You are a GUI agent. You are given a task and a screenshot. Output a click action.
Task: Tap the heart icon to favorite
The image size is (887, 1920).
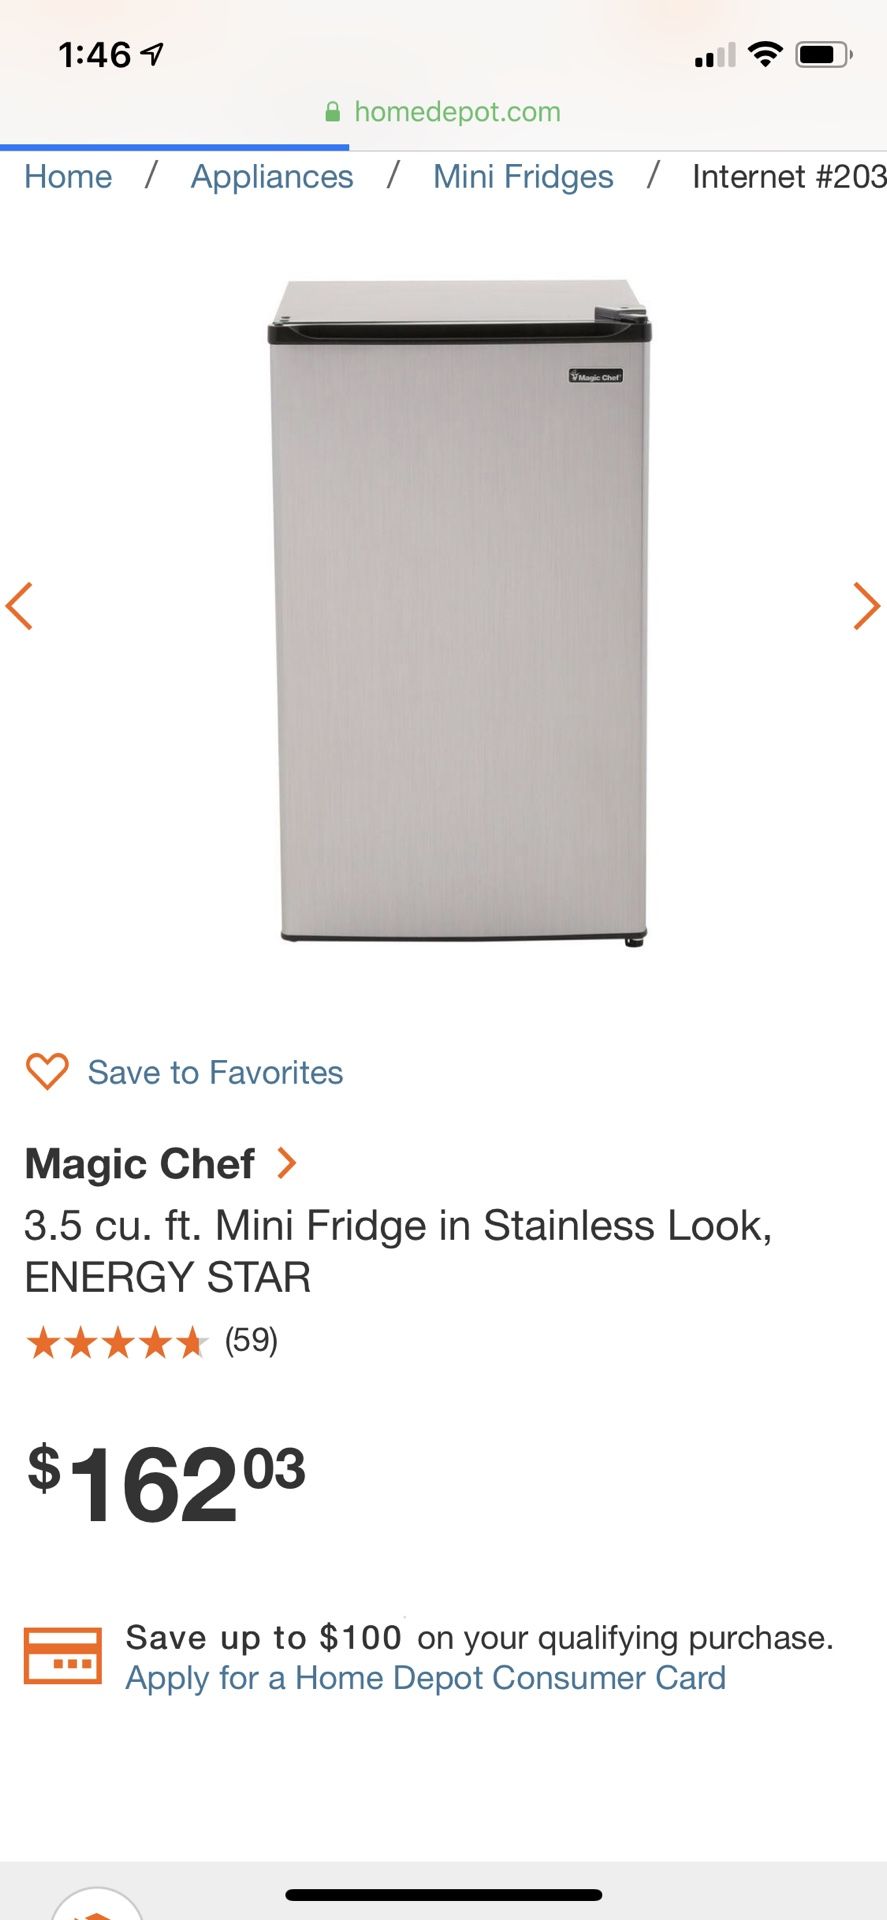point(47,1071)
